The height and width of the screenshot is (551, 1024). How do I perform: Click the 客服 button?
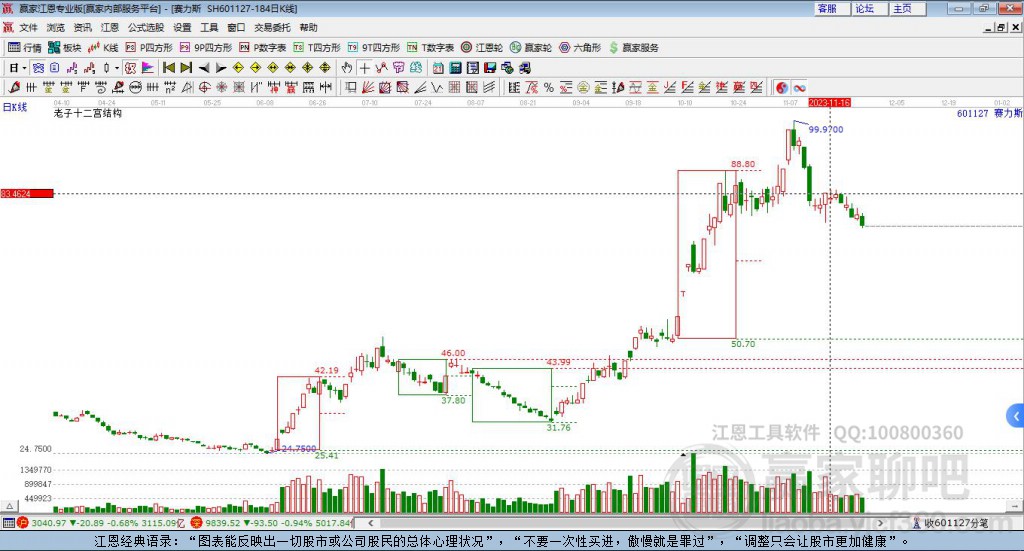tap(832, 8)
